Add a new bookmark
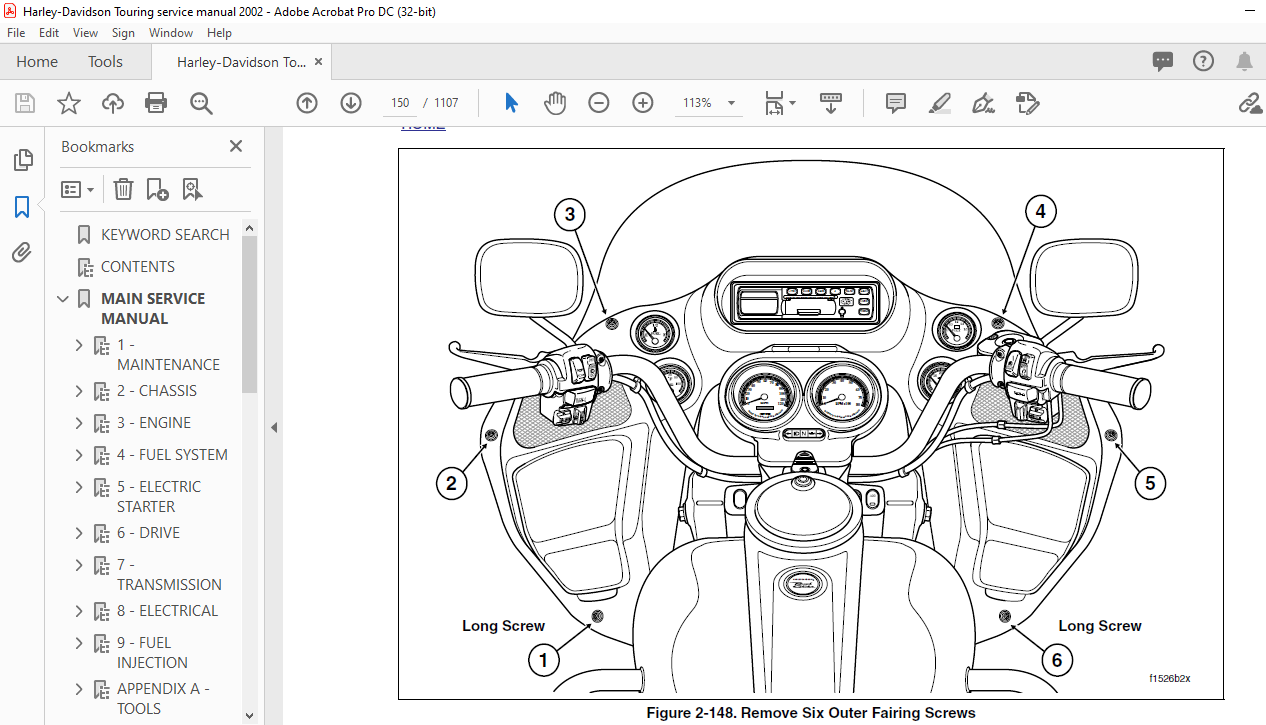 pos(157,189)
